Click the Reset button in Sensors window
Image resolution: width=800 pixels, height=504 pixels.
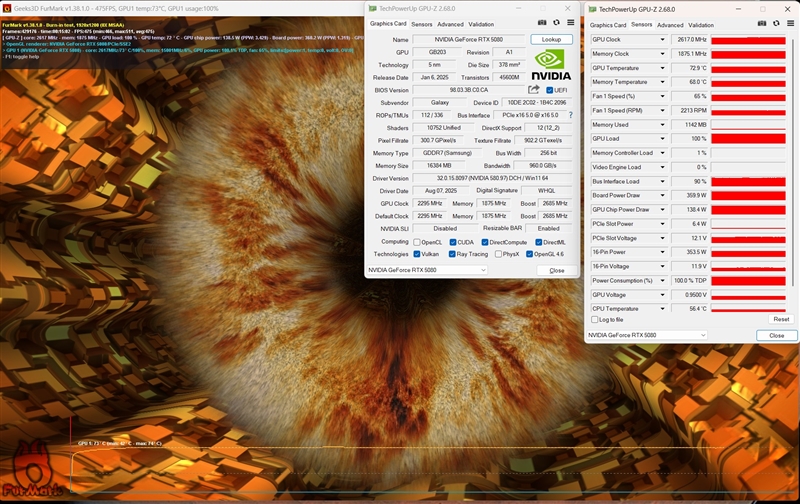pyautogui.click(x=781, y=319)
